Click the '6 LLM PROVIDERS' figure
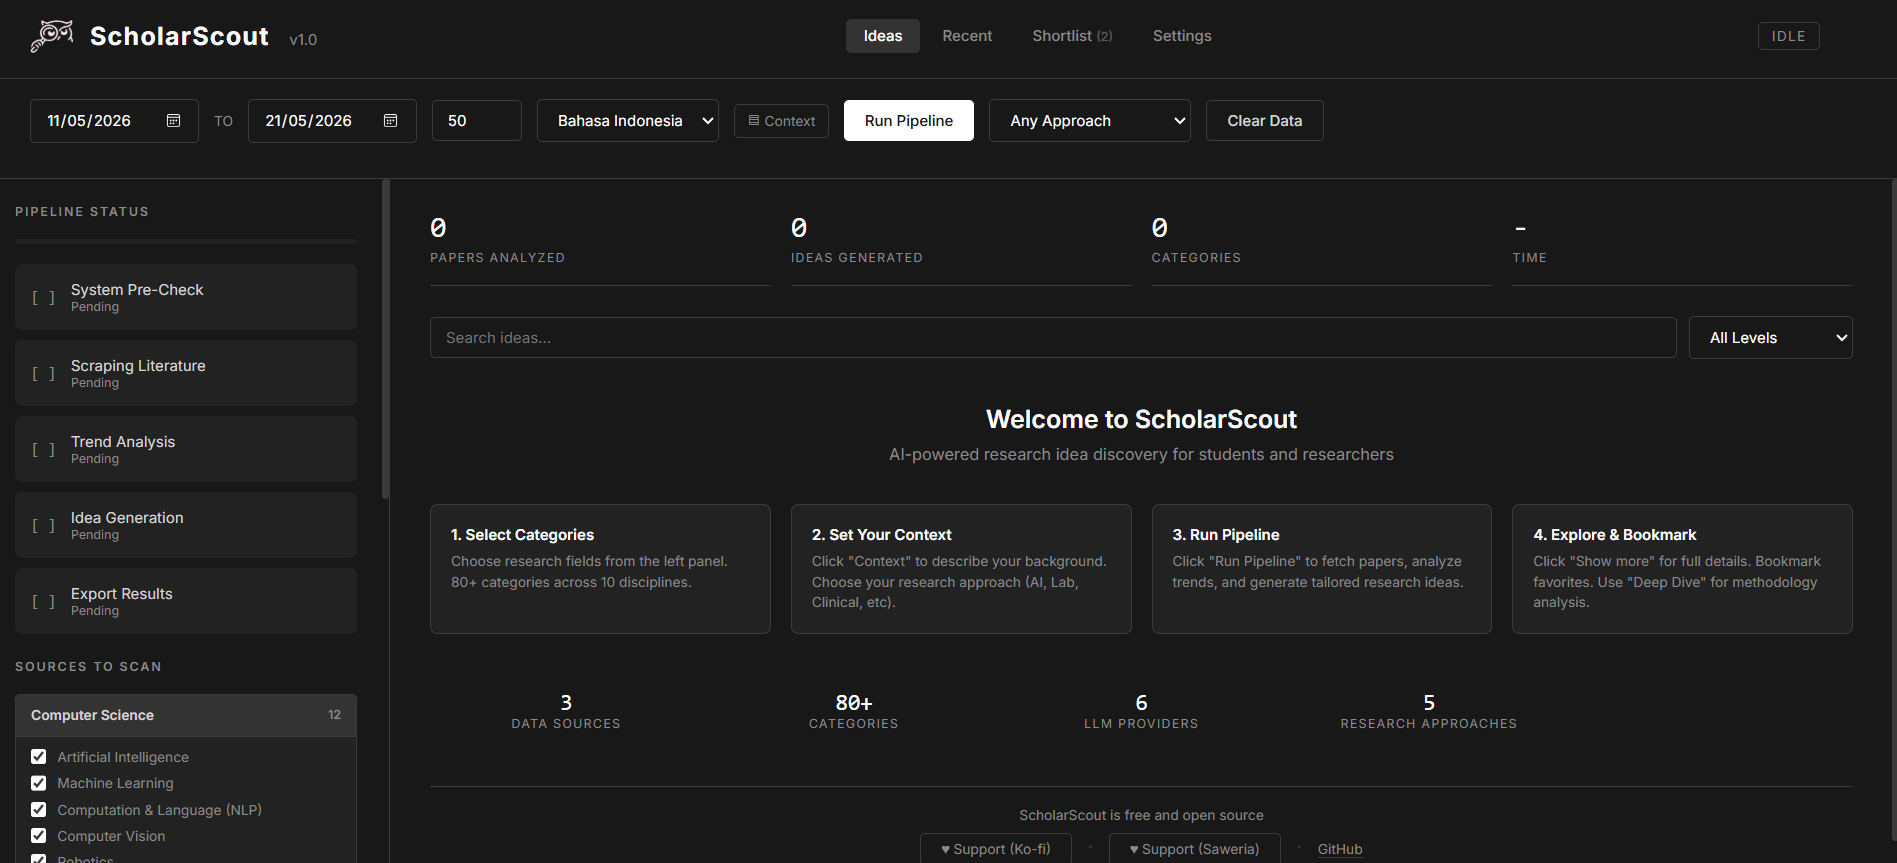Screen dimensions: 1897x863 coord(1141,712)
